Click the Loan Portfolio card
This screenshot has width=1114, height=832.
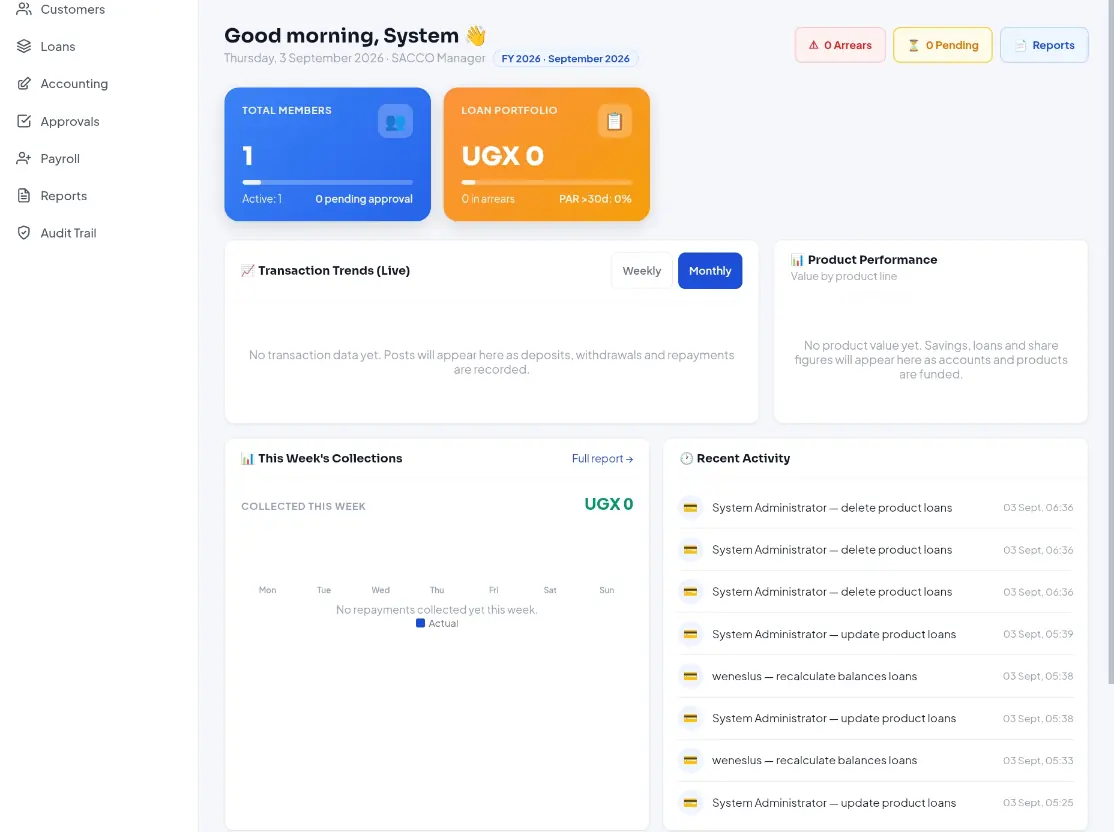546,154
